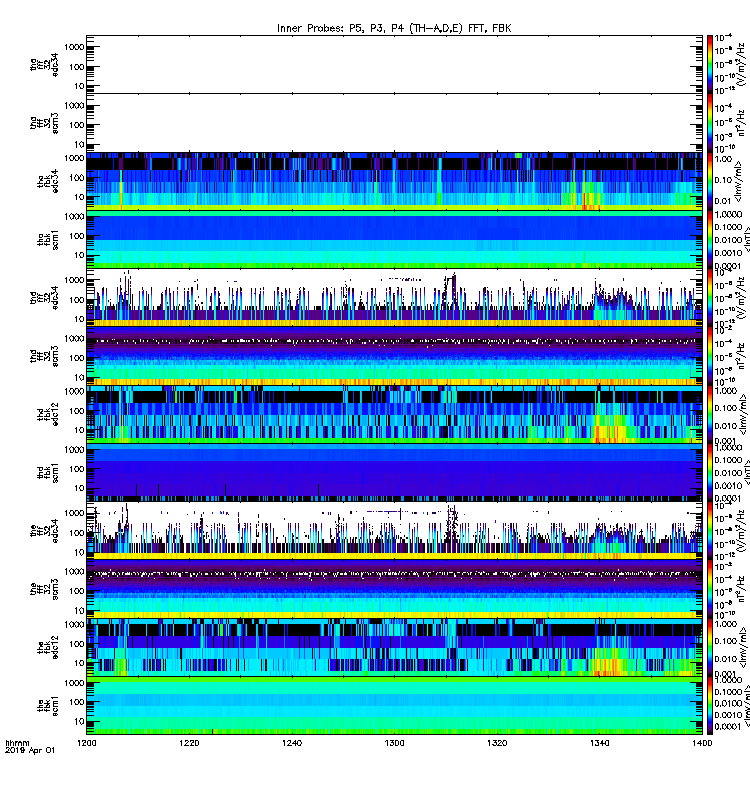Click the time axis label 1340
The height and width of the screenshot is (800, 750).
[x=599, y=743]
